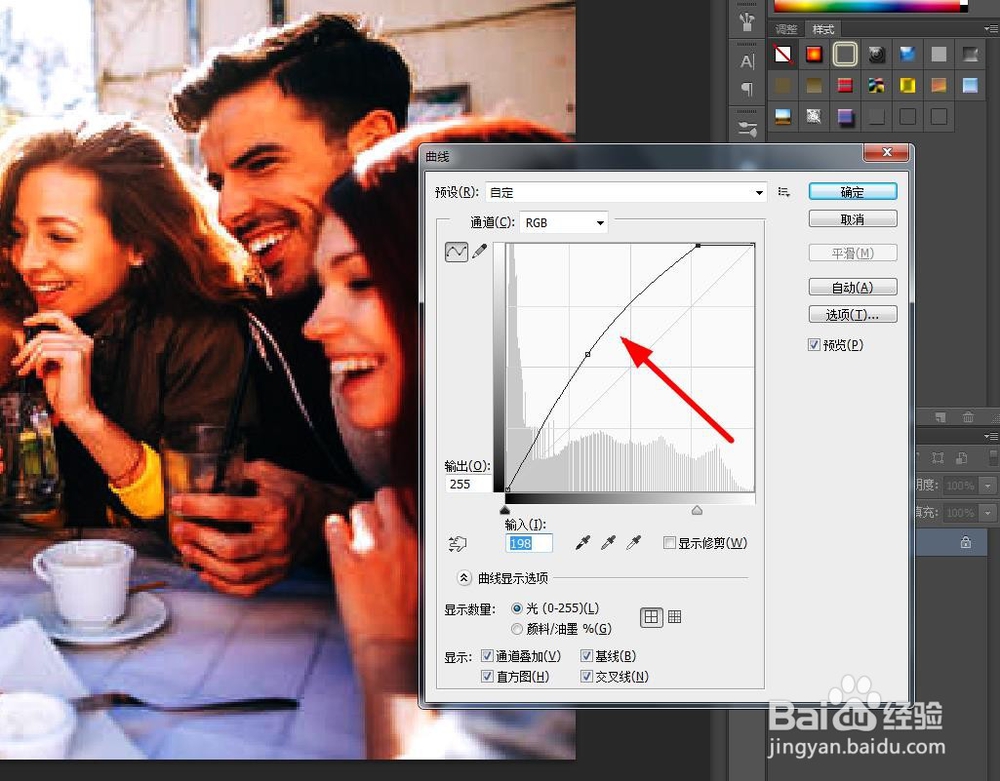
Task: Open the Brush Presets panel icon
Action: pyautogui.click(x=747, y=22)
